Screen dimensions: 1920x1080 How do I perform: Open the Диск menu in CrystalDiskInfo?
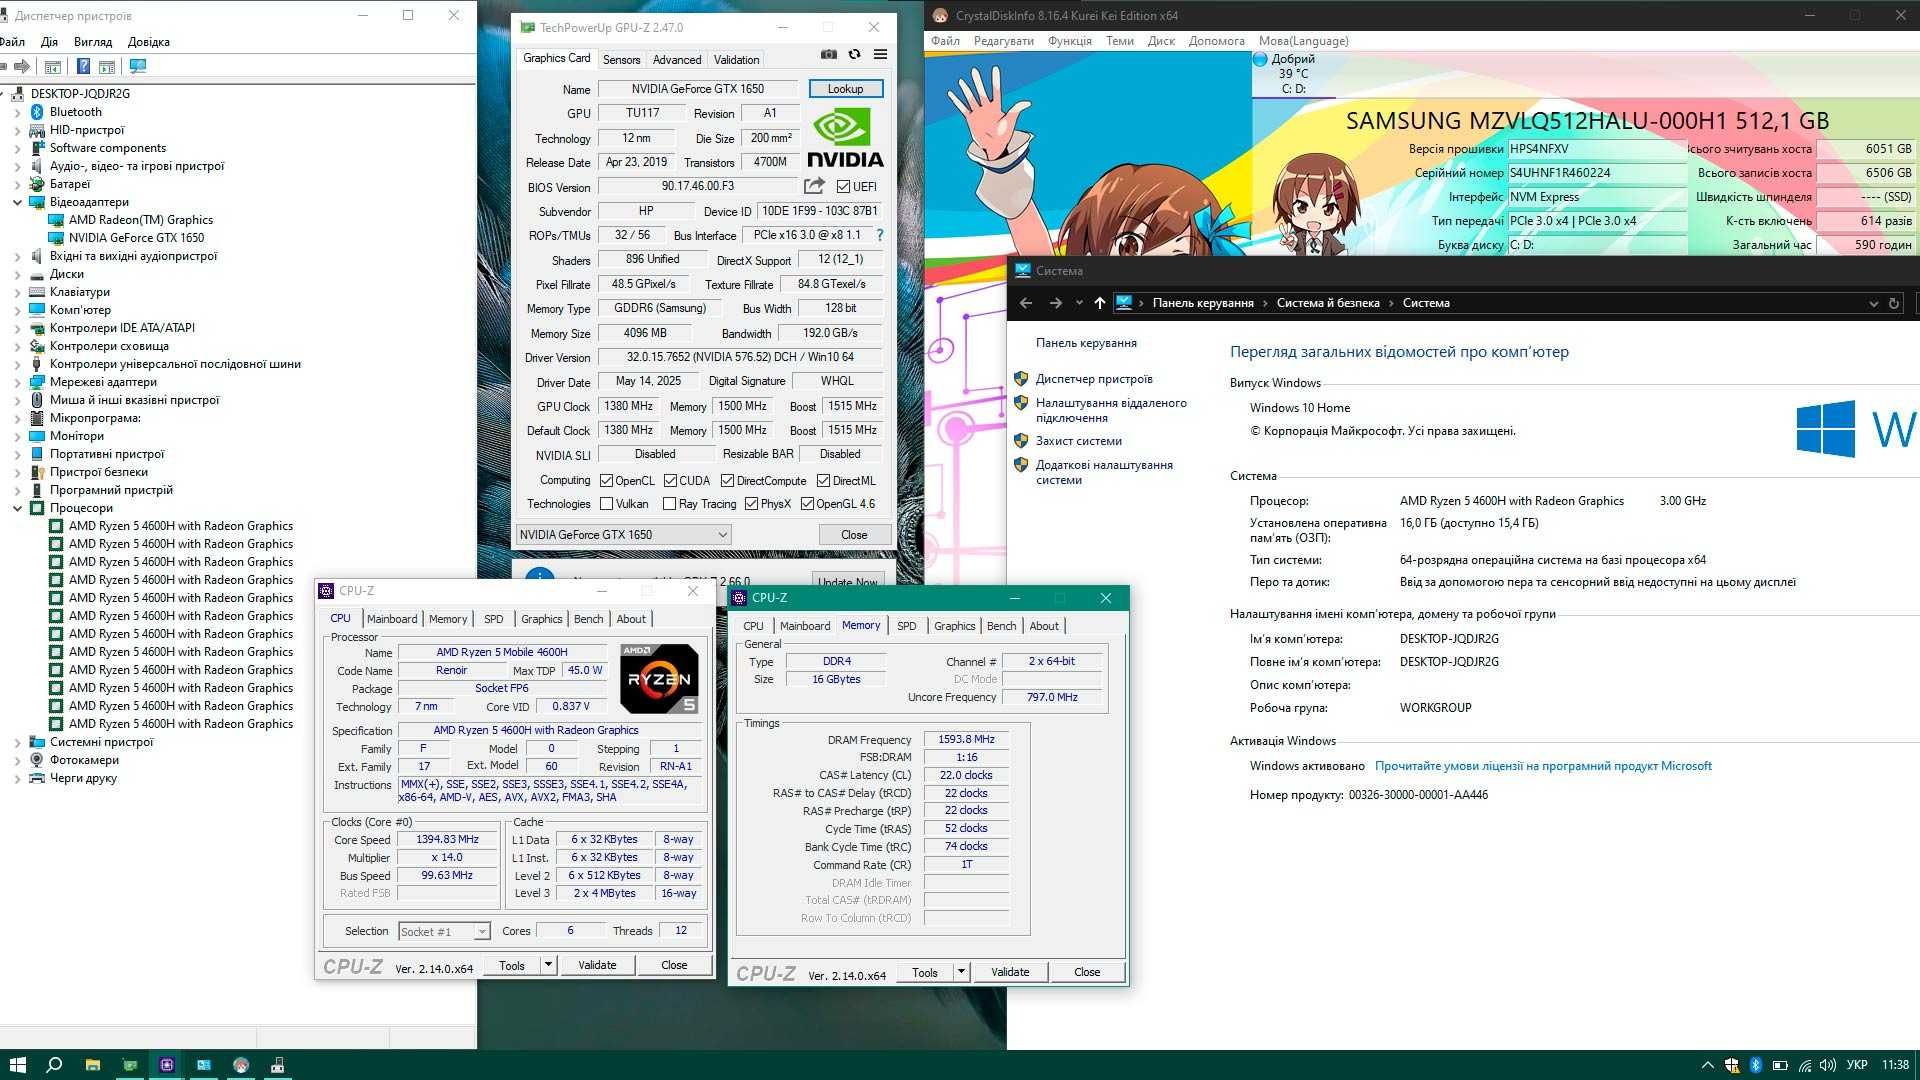tap(1160, 41)
